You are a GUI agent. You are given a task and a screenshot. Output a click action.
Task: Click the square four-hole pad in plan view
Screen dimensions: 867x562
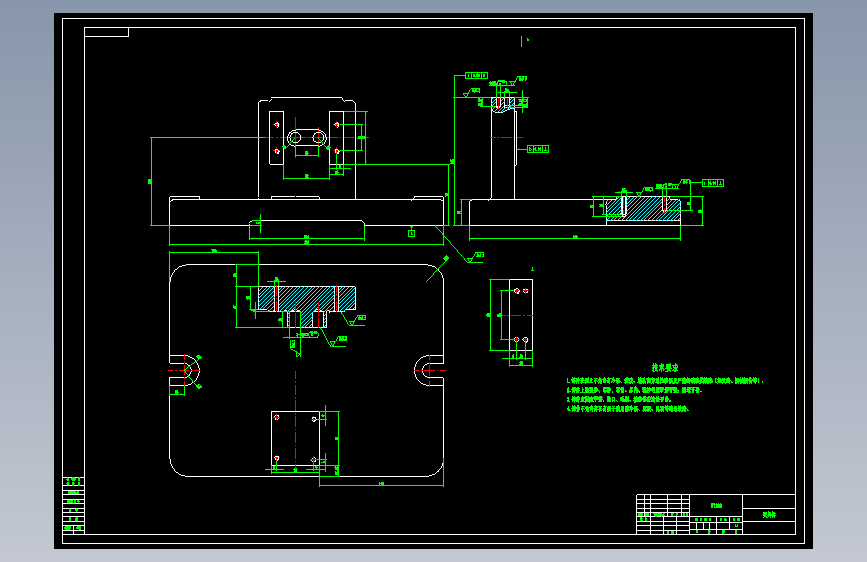point(295,439)
